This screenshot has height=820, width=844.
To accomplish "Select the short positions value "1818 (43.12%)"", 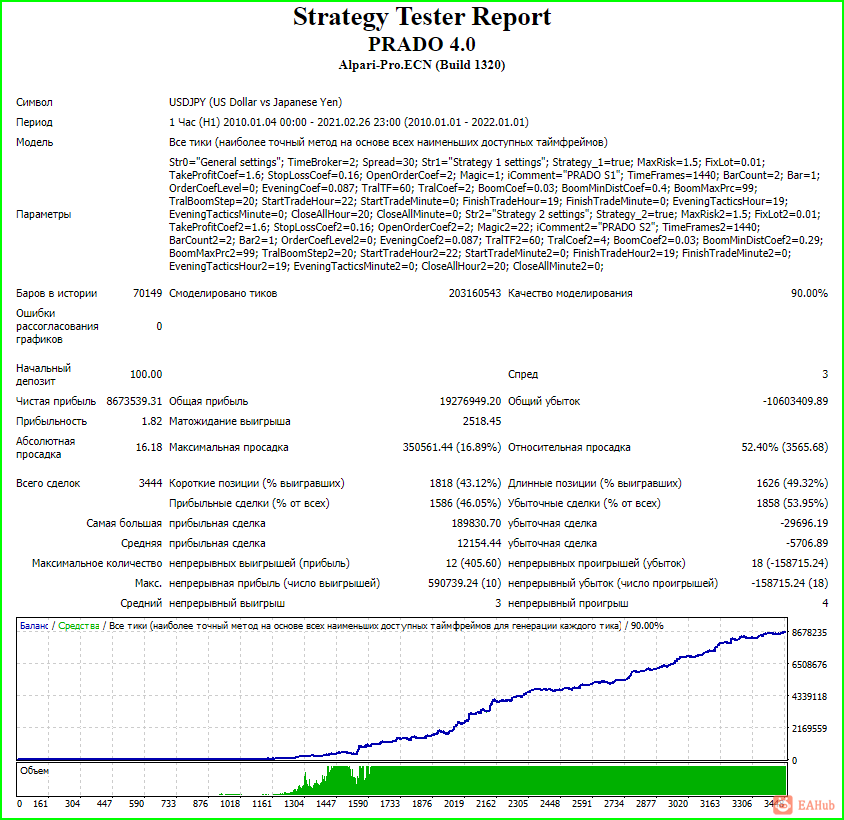I will (x=465, y=483).
